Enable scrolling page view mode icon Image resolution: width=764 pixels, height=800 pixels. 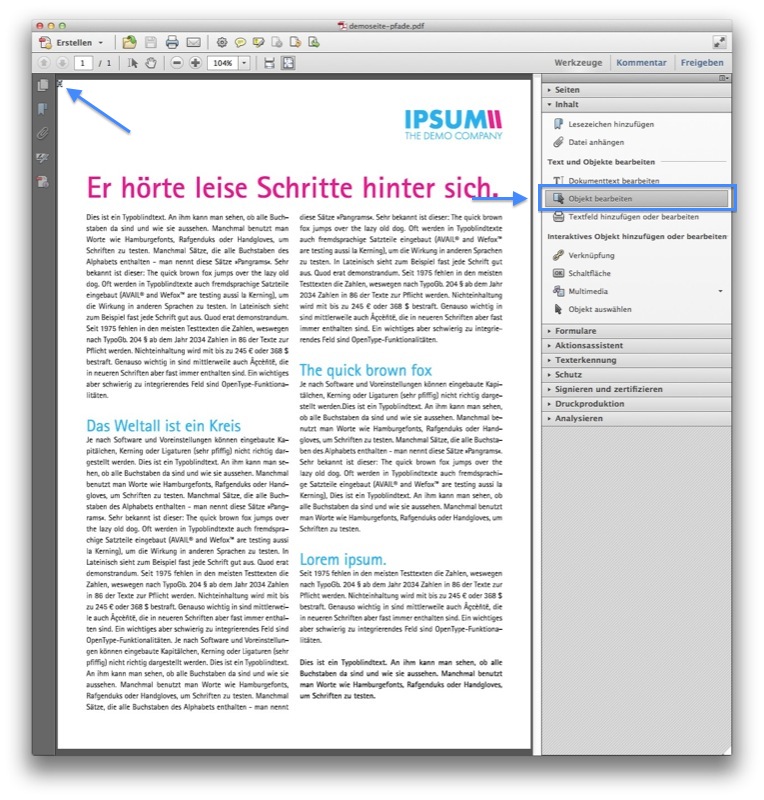coord(269,63)
